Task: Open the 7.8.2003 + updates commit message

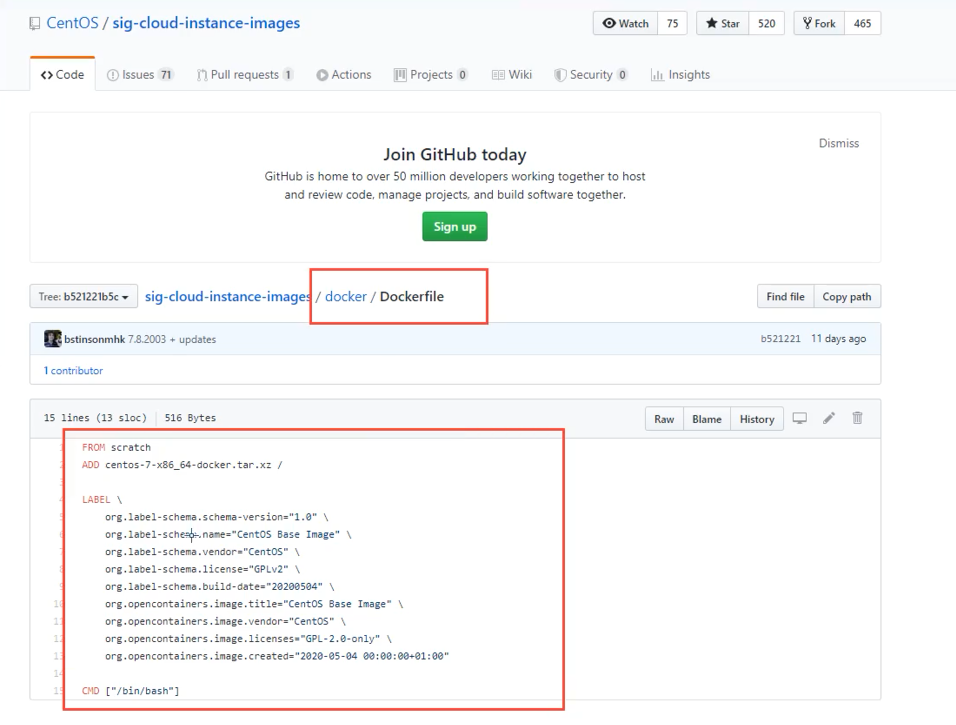Action: 172,339
